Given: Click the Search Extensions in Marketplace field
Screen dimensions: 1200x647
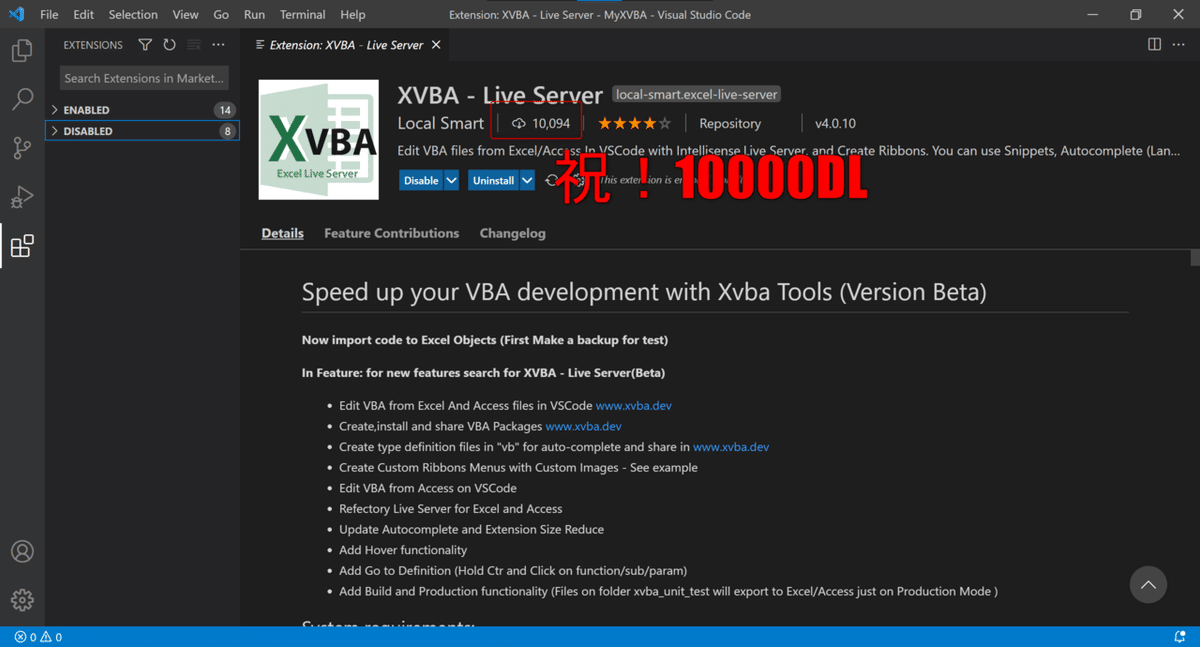Looking at the screenshot, I should (x=144, y=78).
